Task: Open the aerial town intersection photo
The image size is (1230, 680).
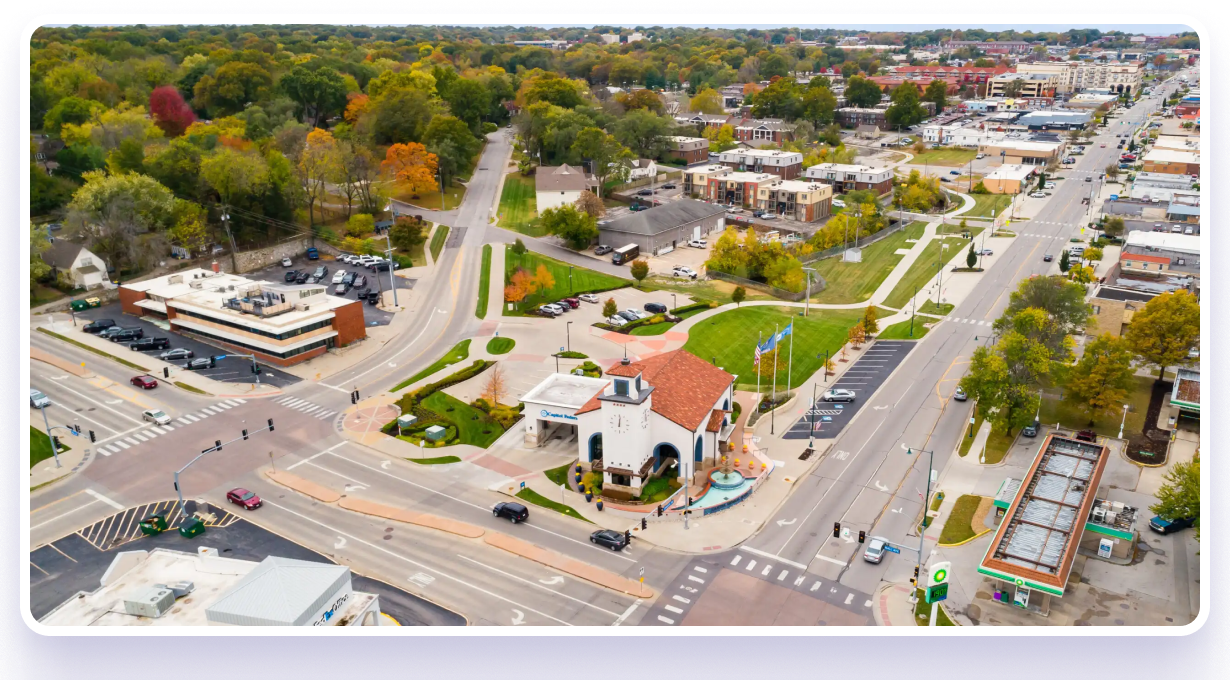Action: (x=614, y=325)
